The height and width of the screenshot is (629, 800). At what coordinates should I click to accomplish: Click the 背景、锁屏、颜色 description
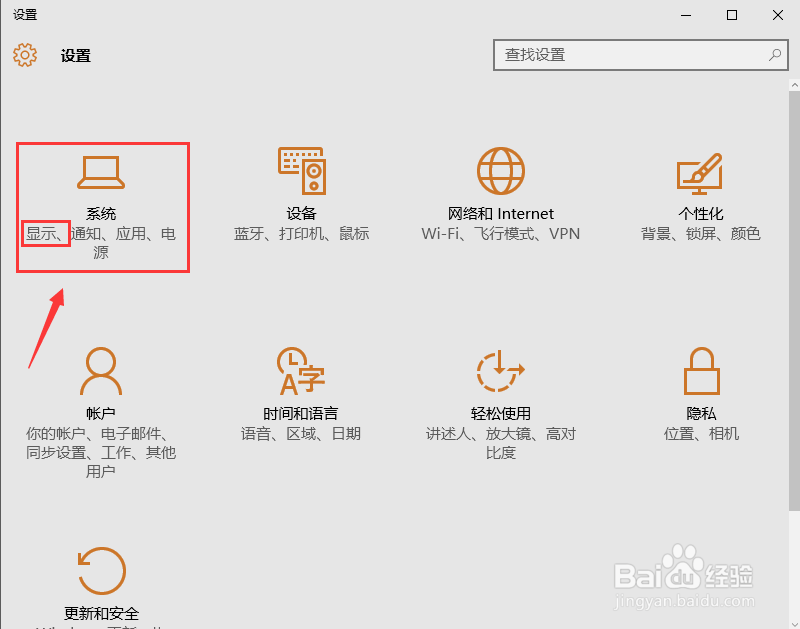coord(701,234)
